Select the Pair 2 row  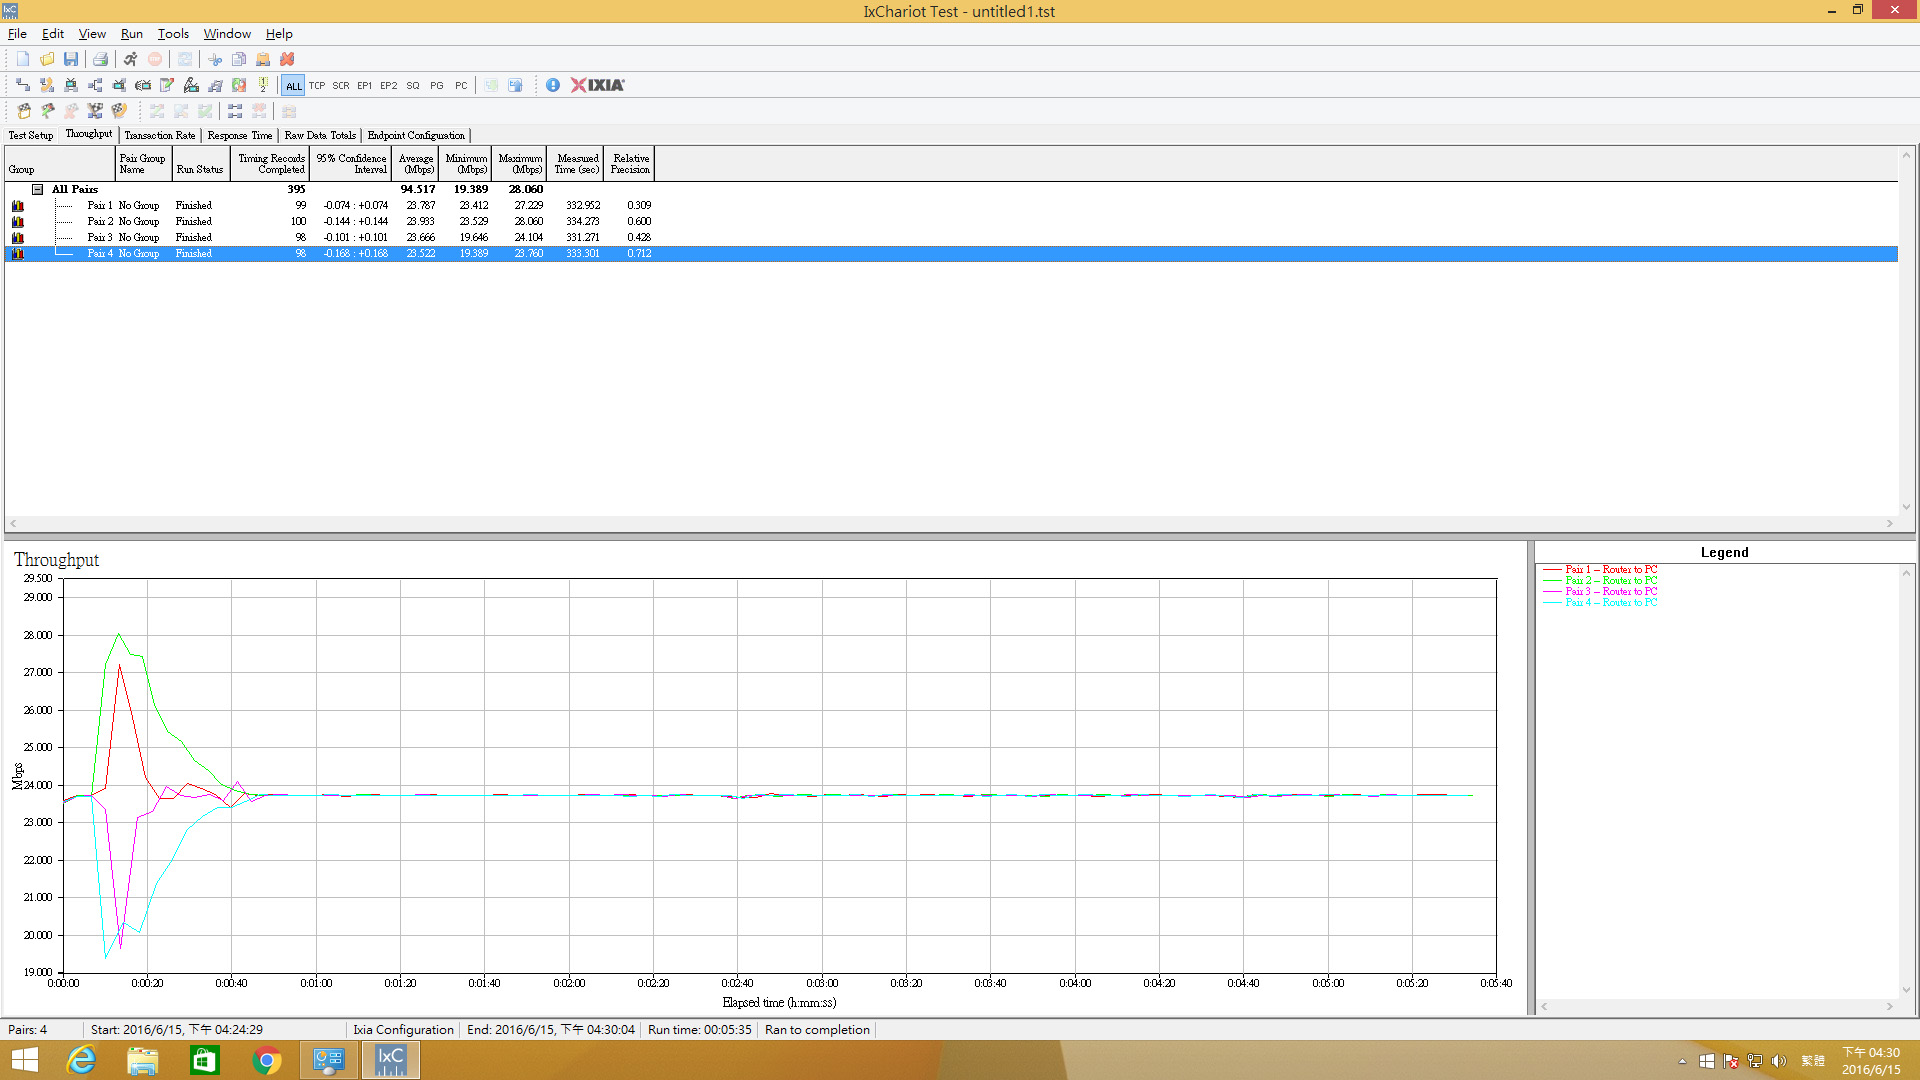pyautogui.click(x=950, y=221)
